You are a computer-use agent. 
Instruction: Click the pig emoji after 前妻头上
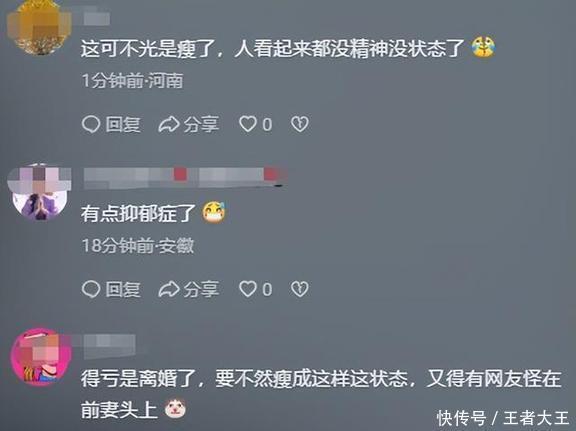click(x=175, y=408)
